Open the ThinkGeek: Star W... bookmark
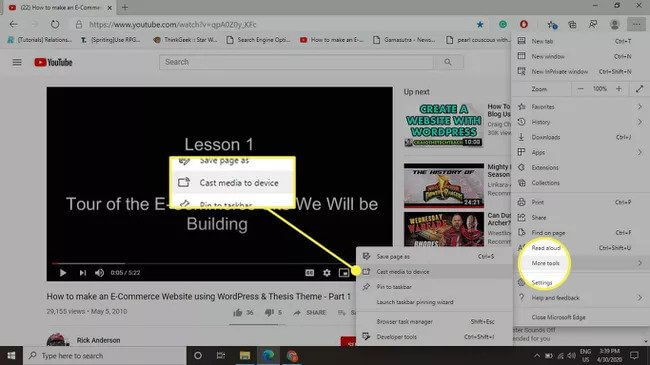650x365 pixels. [x=185, y=40]
